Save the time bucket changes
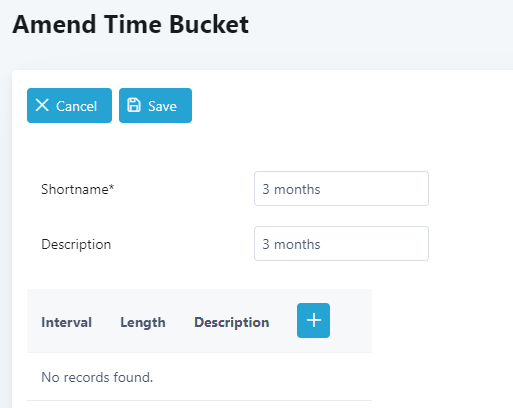513x408 pixels. (155, 105)
